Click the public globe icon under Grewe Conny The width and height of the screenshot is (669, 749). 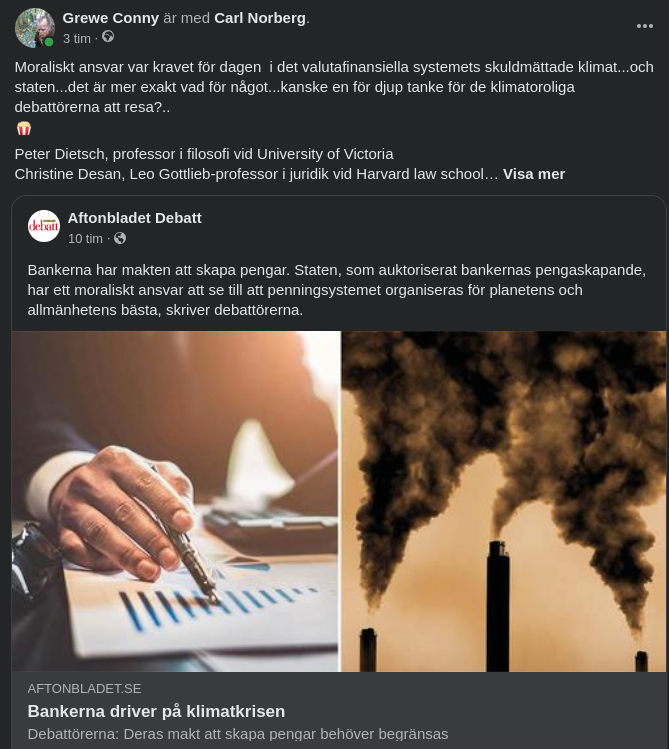[108, 38]
